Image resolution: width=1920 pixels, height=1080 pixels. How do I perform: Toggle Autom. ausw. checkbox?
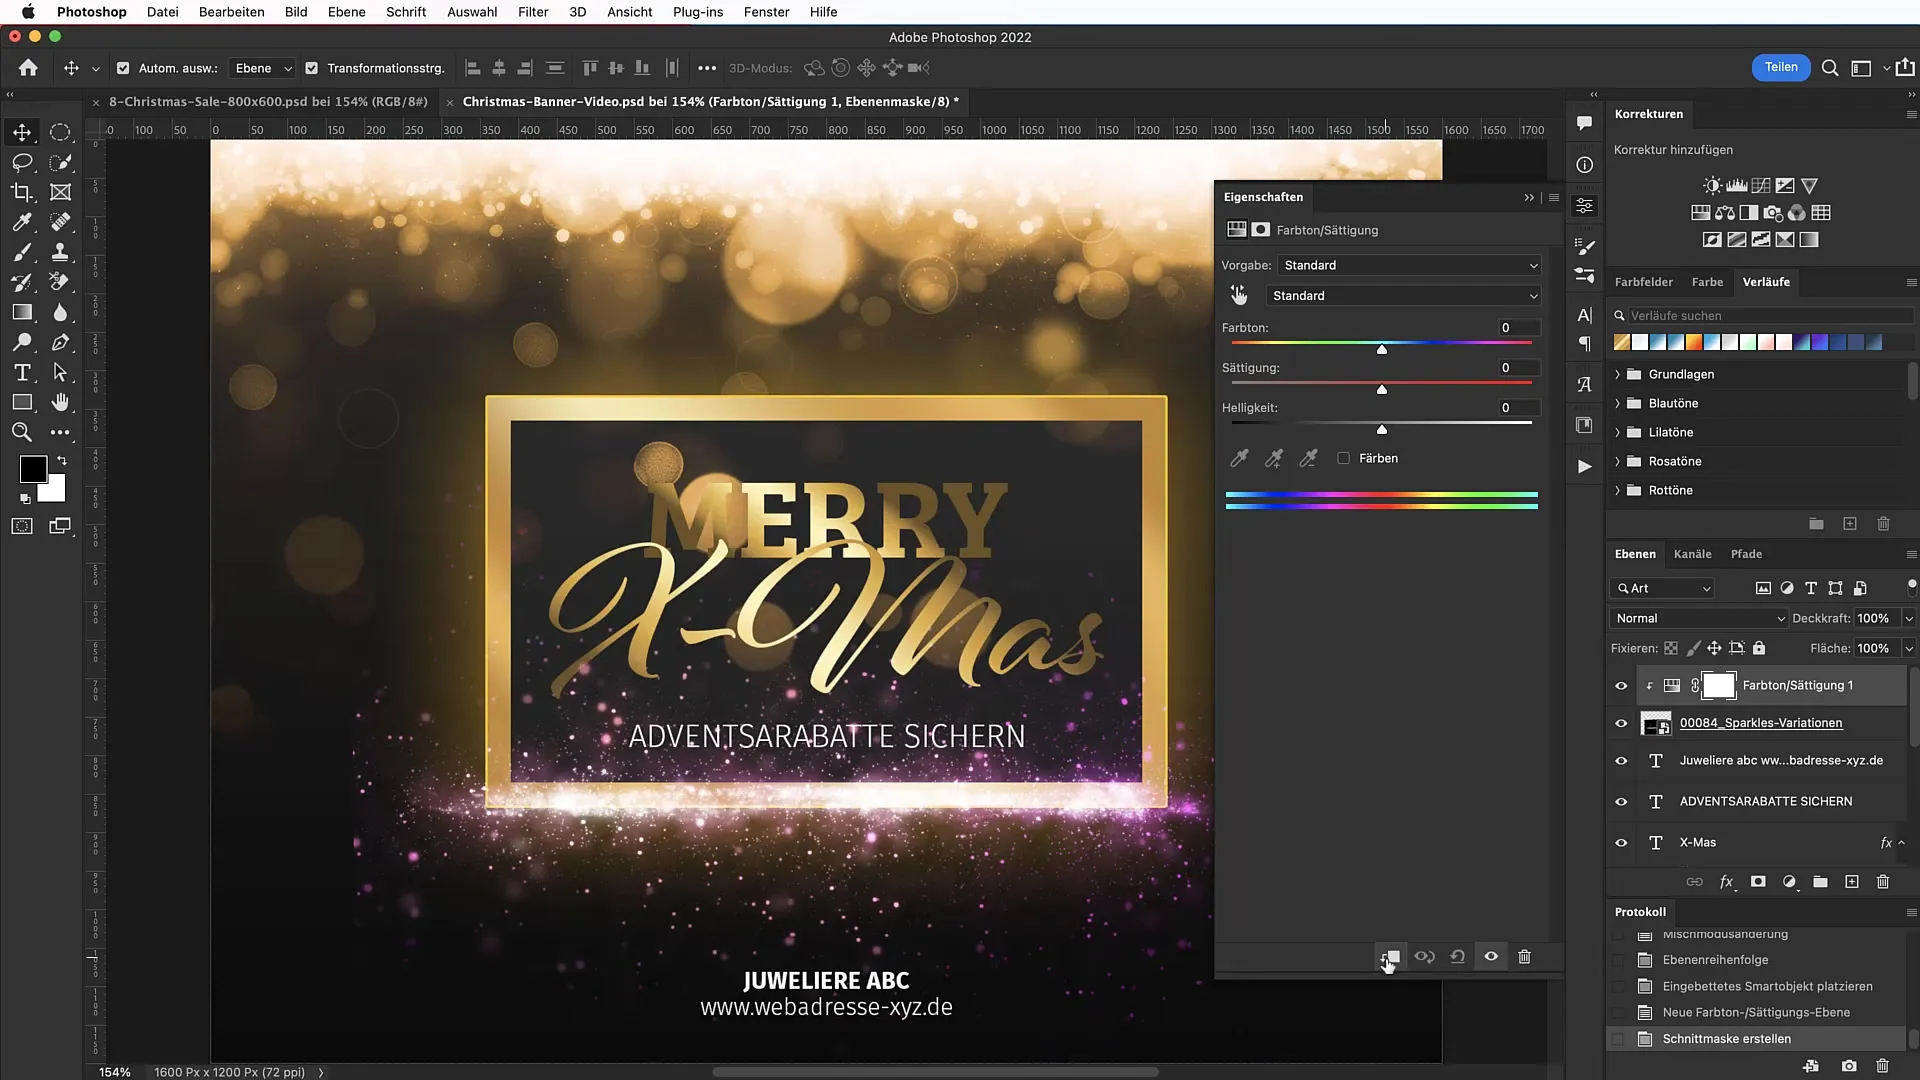click(123, 68)
